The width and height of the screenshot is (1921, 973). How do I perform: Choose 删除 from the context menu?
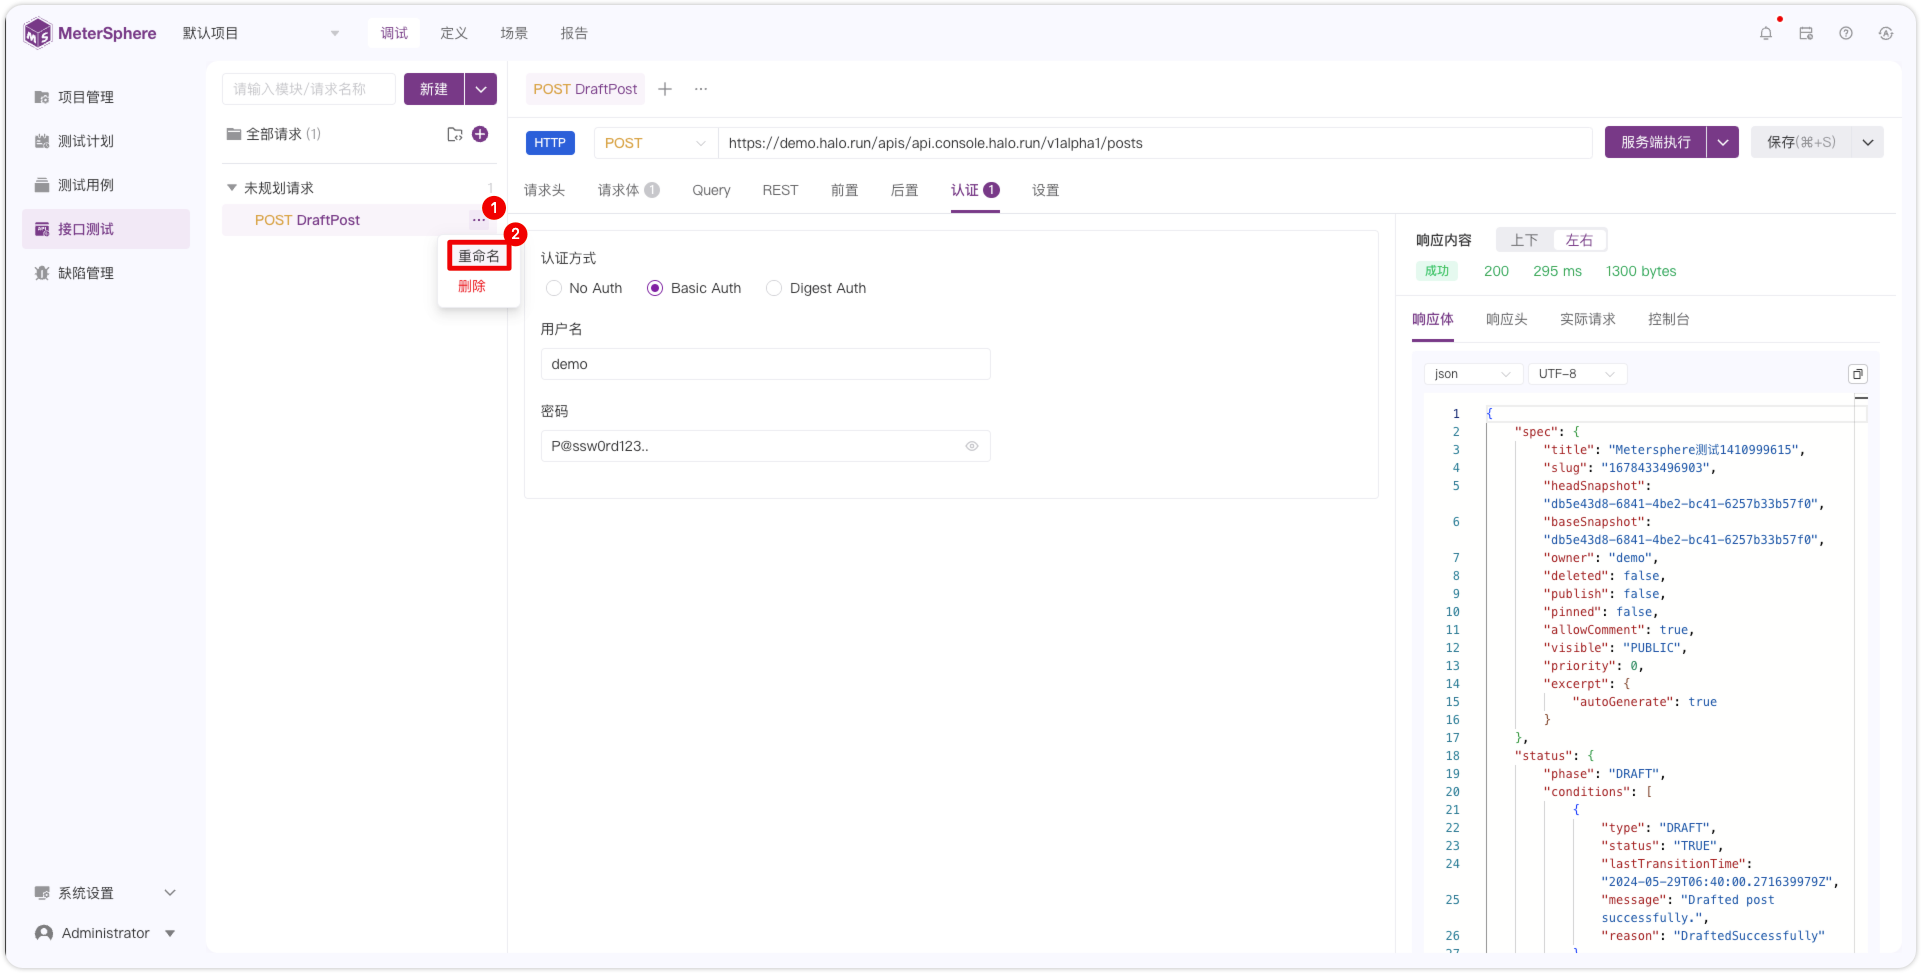472,286
